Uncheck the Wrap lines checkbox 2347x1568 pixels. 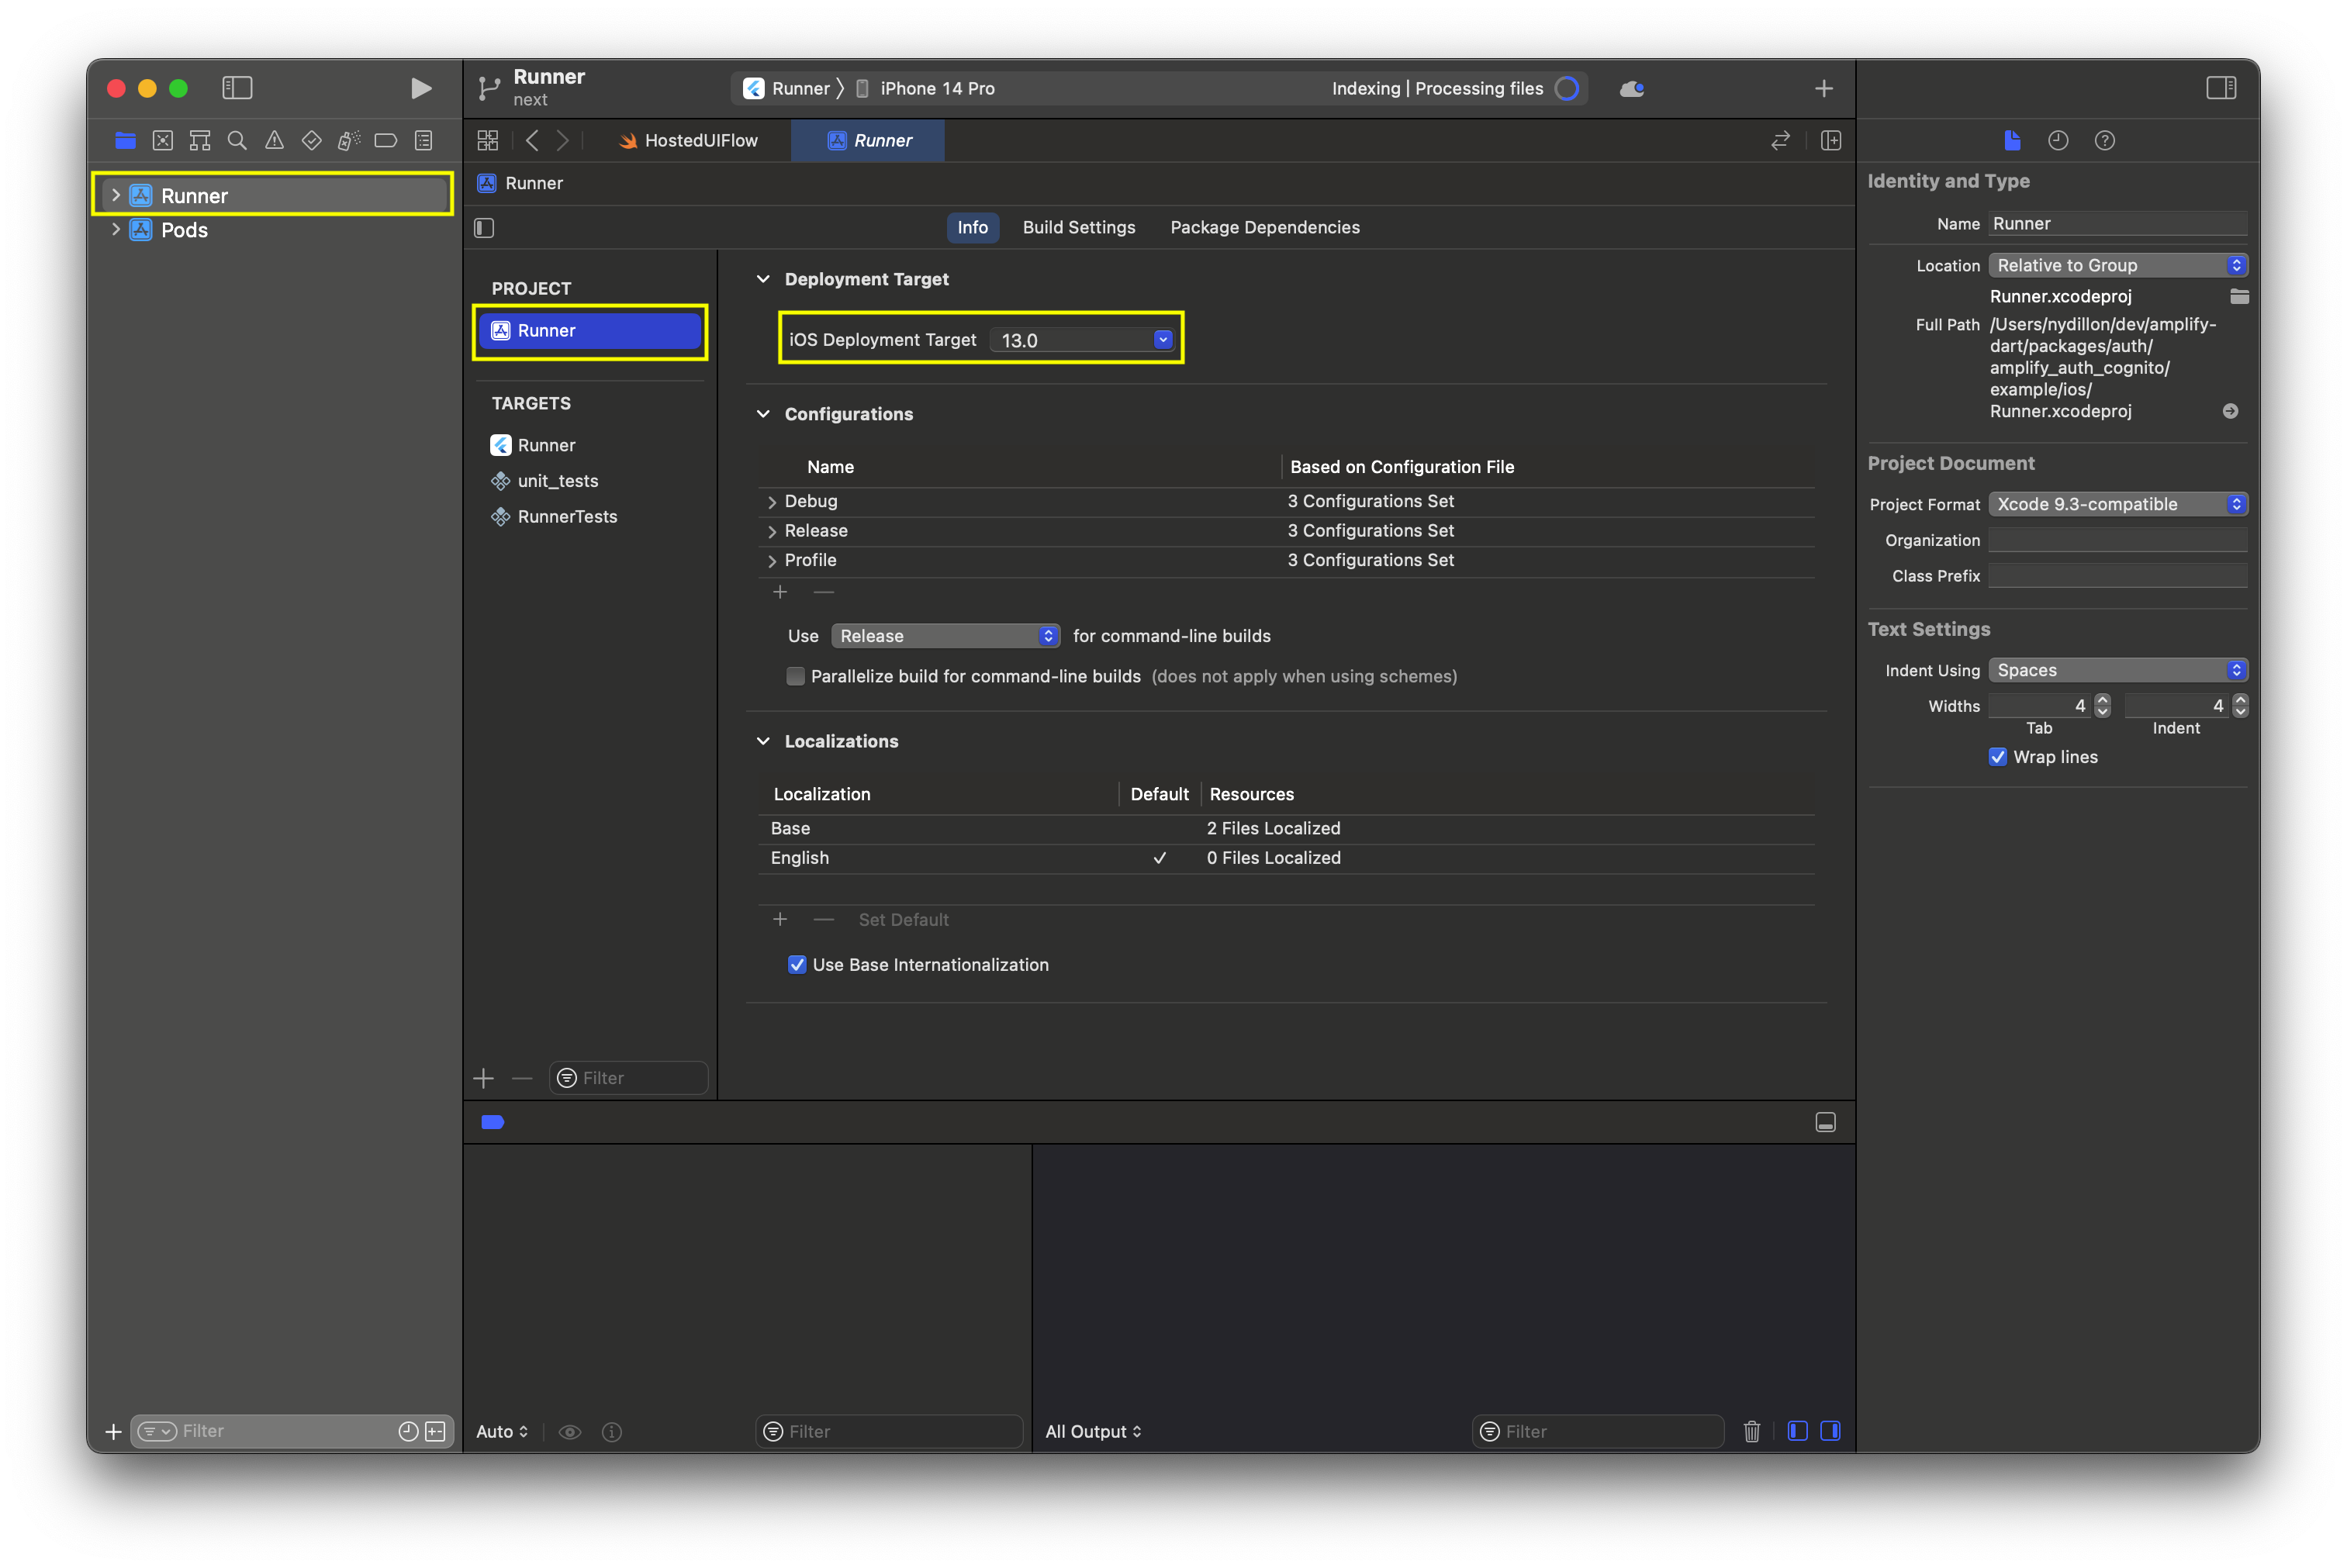pyautogui.click(x=1997, y=756)
